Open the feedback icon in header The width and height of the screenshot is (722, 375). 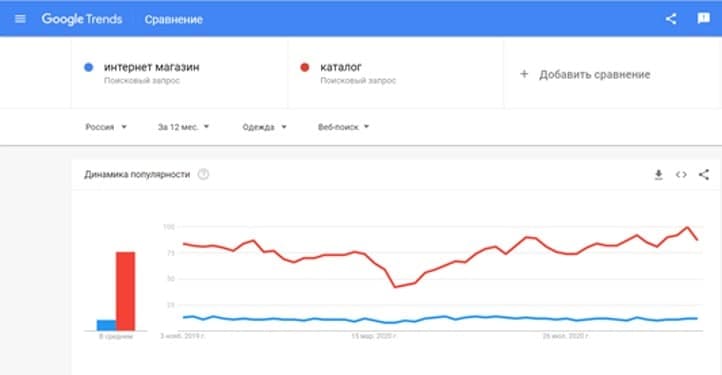point(704,18)
